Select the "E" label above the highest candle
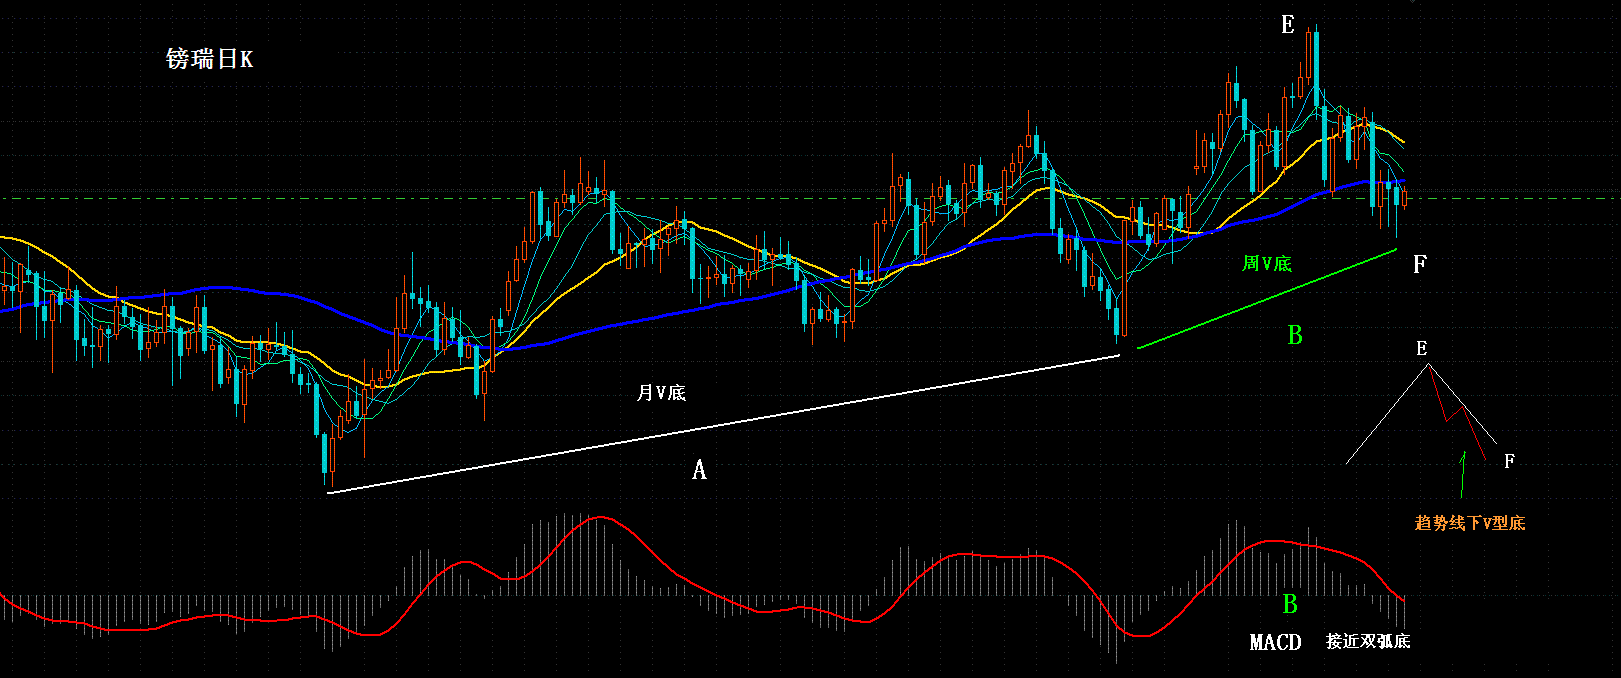The image size is (1621, 678). click(1288, 25)
